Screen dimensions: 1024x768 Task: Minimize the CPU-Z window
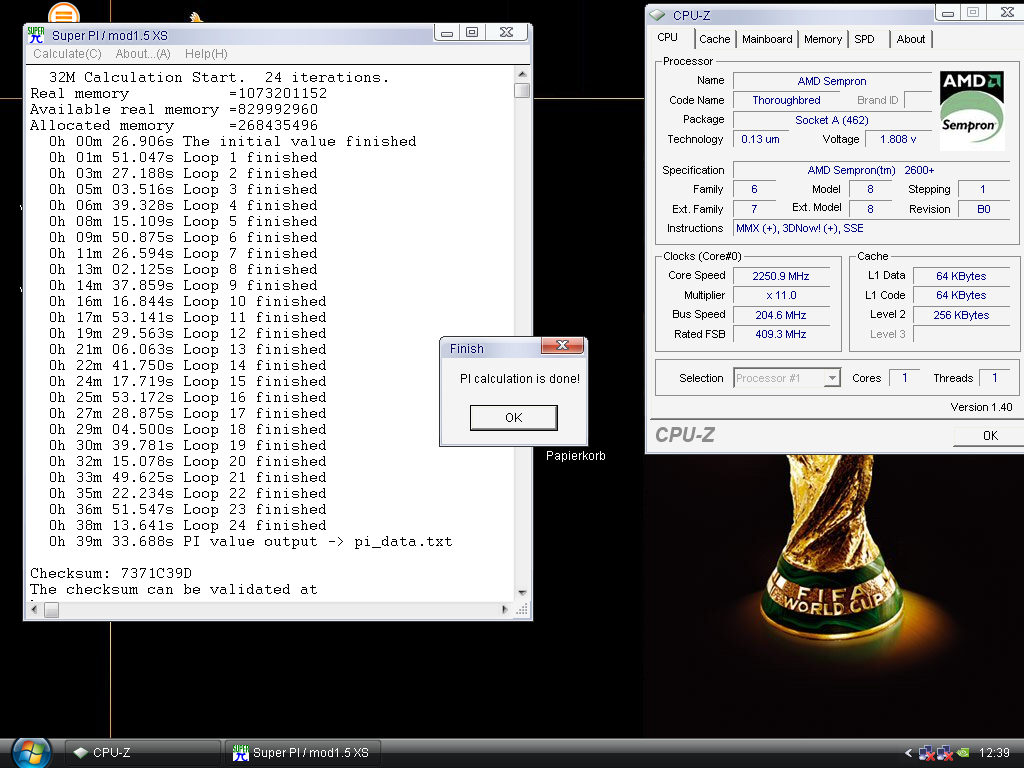(x=948, y=12)
